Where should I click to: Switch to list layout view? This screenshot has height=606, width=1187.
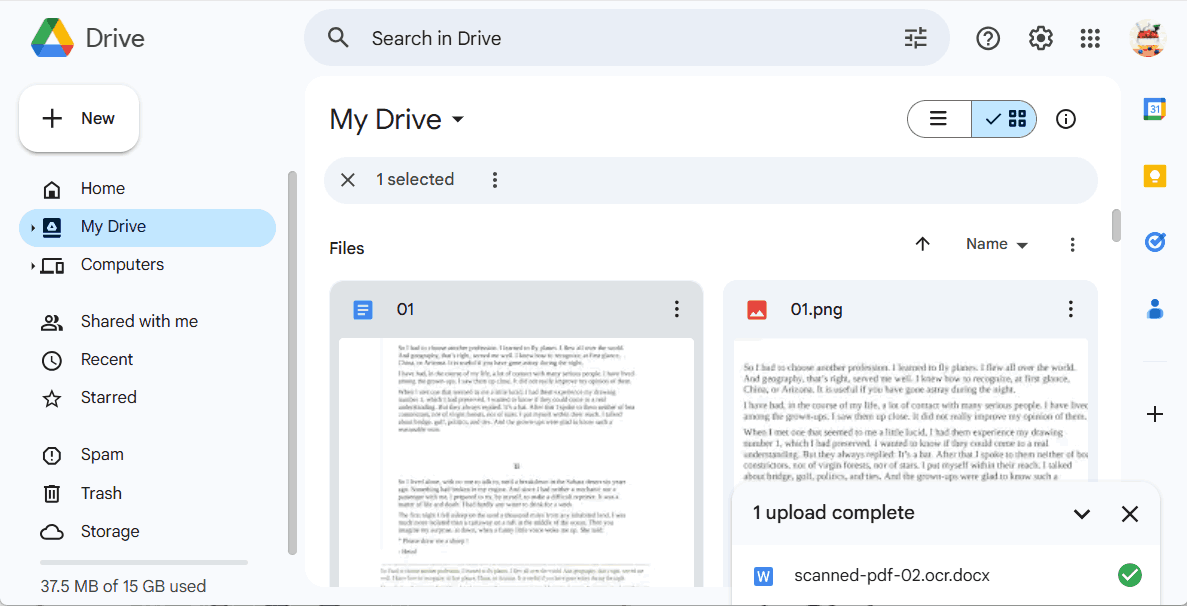tap(939, 119)
